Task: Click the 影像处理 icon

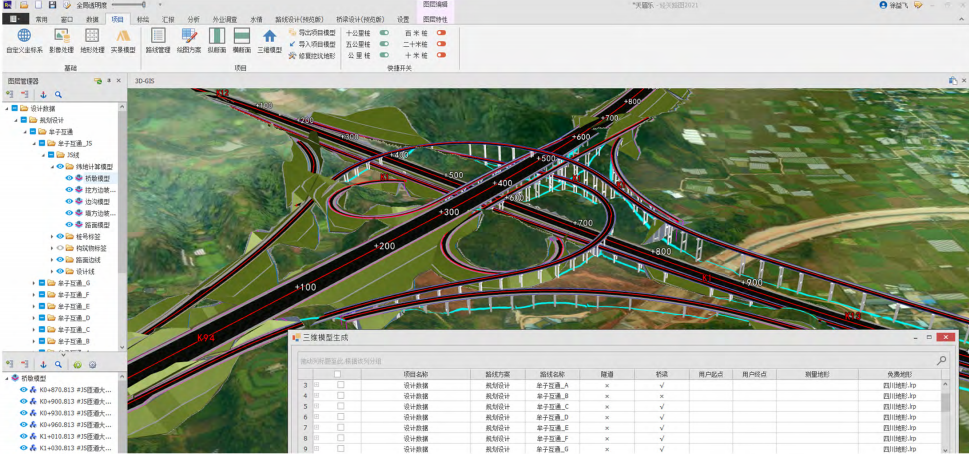Action: click(x=62, y=37)
